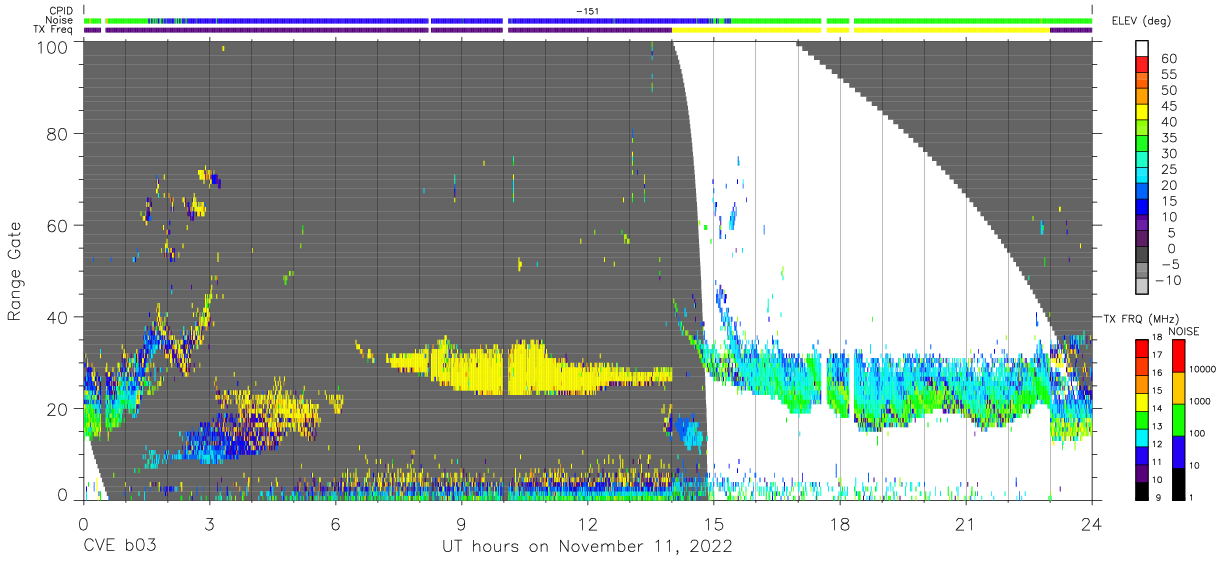The image size is (1228, 567).
Task: Select the white top segment of the ELEV colorbar
Action: tap(1142, 49)
